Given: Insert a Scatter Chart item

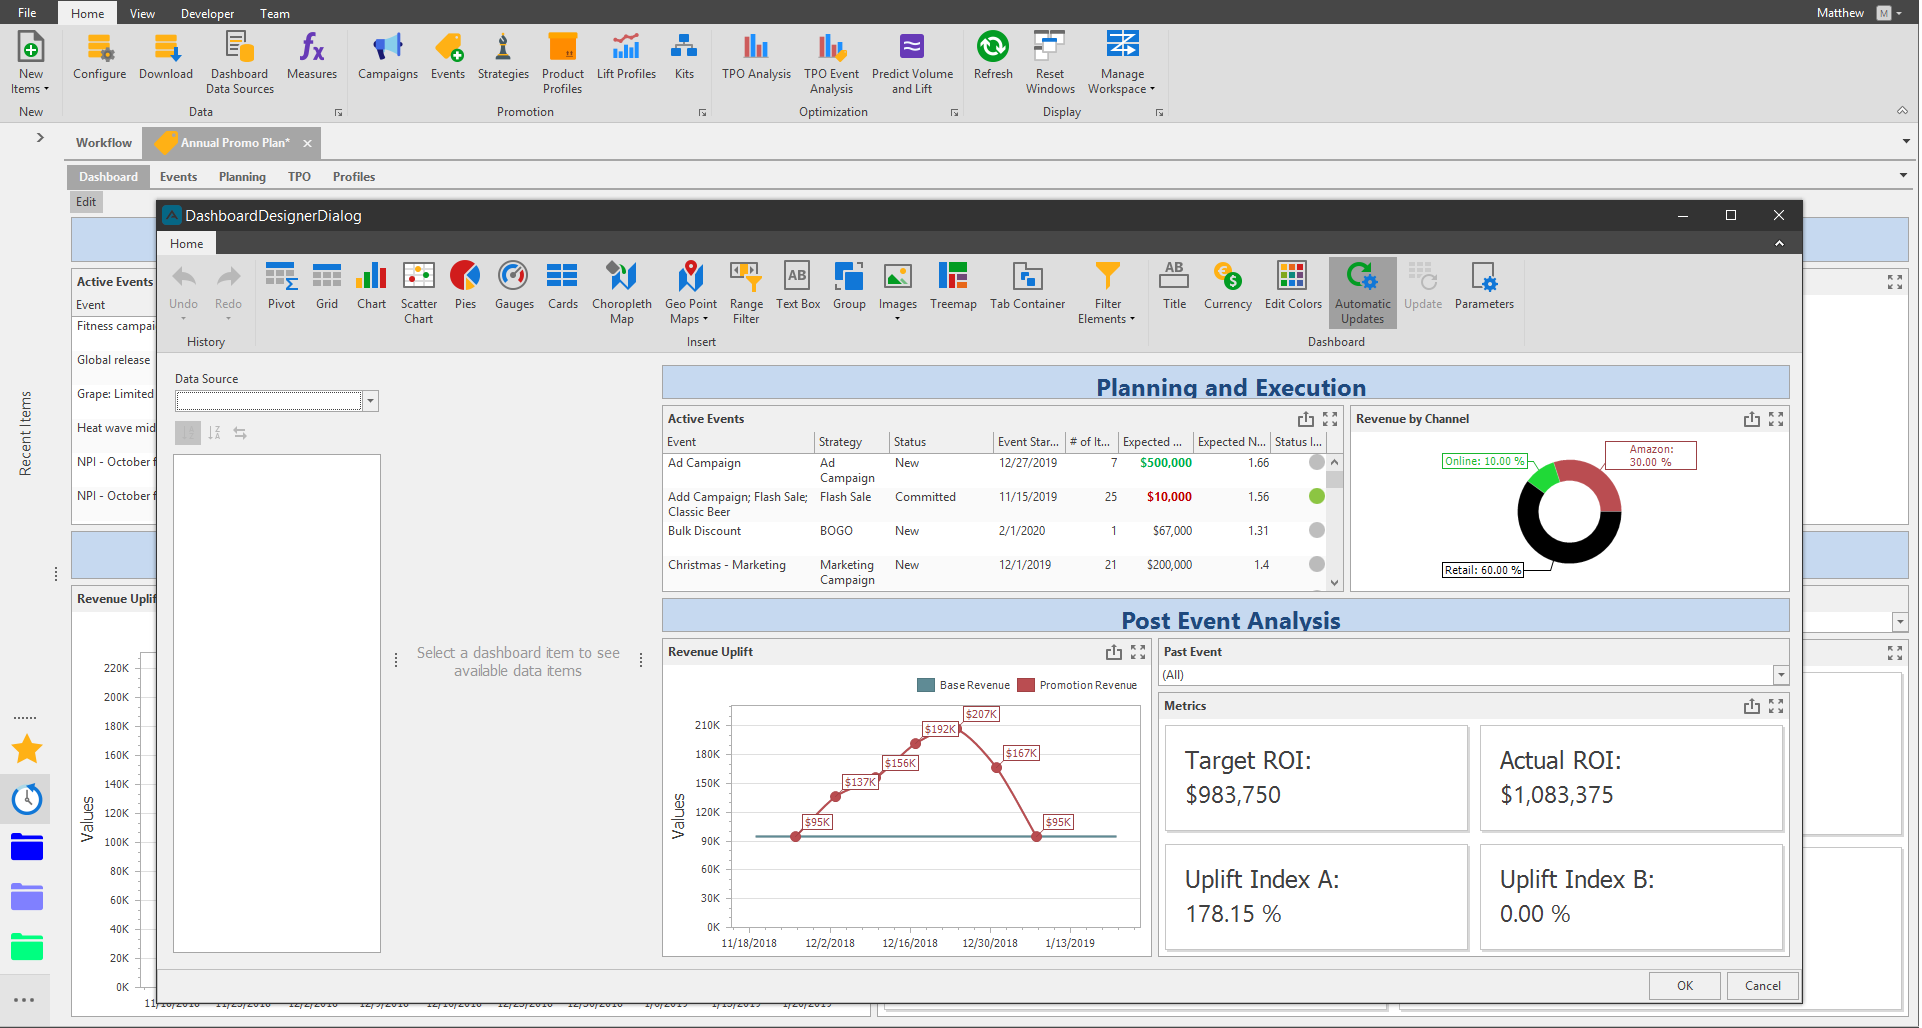Looking at the screenshot, I should point(418,292).
